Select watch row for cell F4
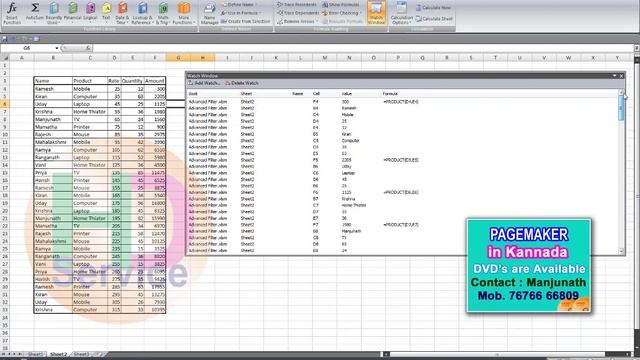This screenshot has width=640, height=360. [403, 102]
